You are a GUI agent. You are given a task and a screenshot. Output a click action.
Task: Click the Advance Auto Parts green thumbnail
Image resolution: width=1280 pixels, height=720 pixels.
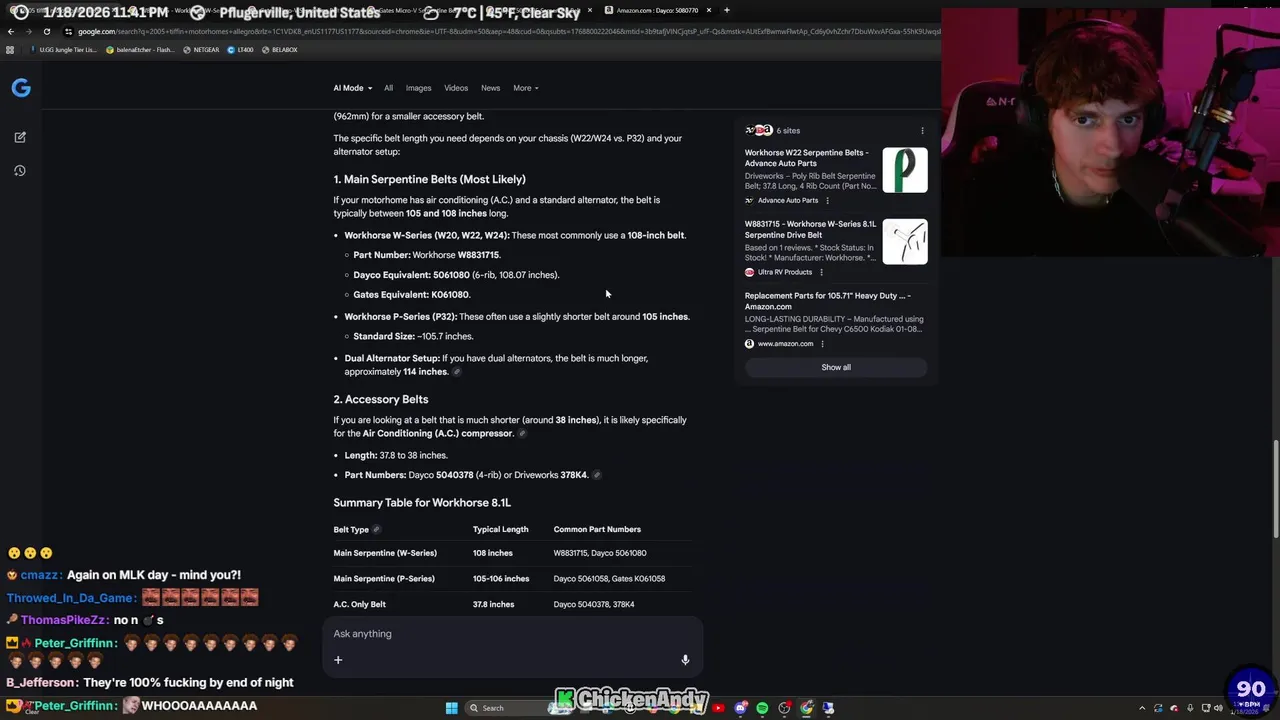(905, 170)
